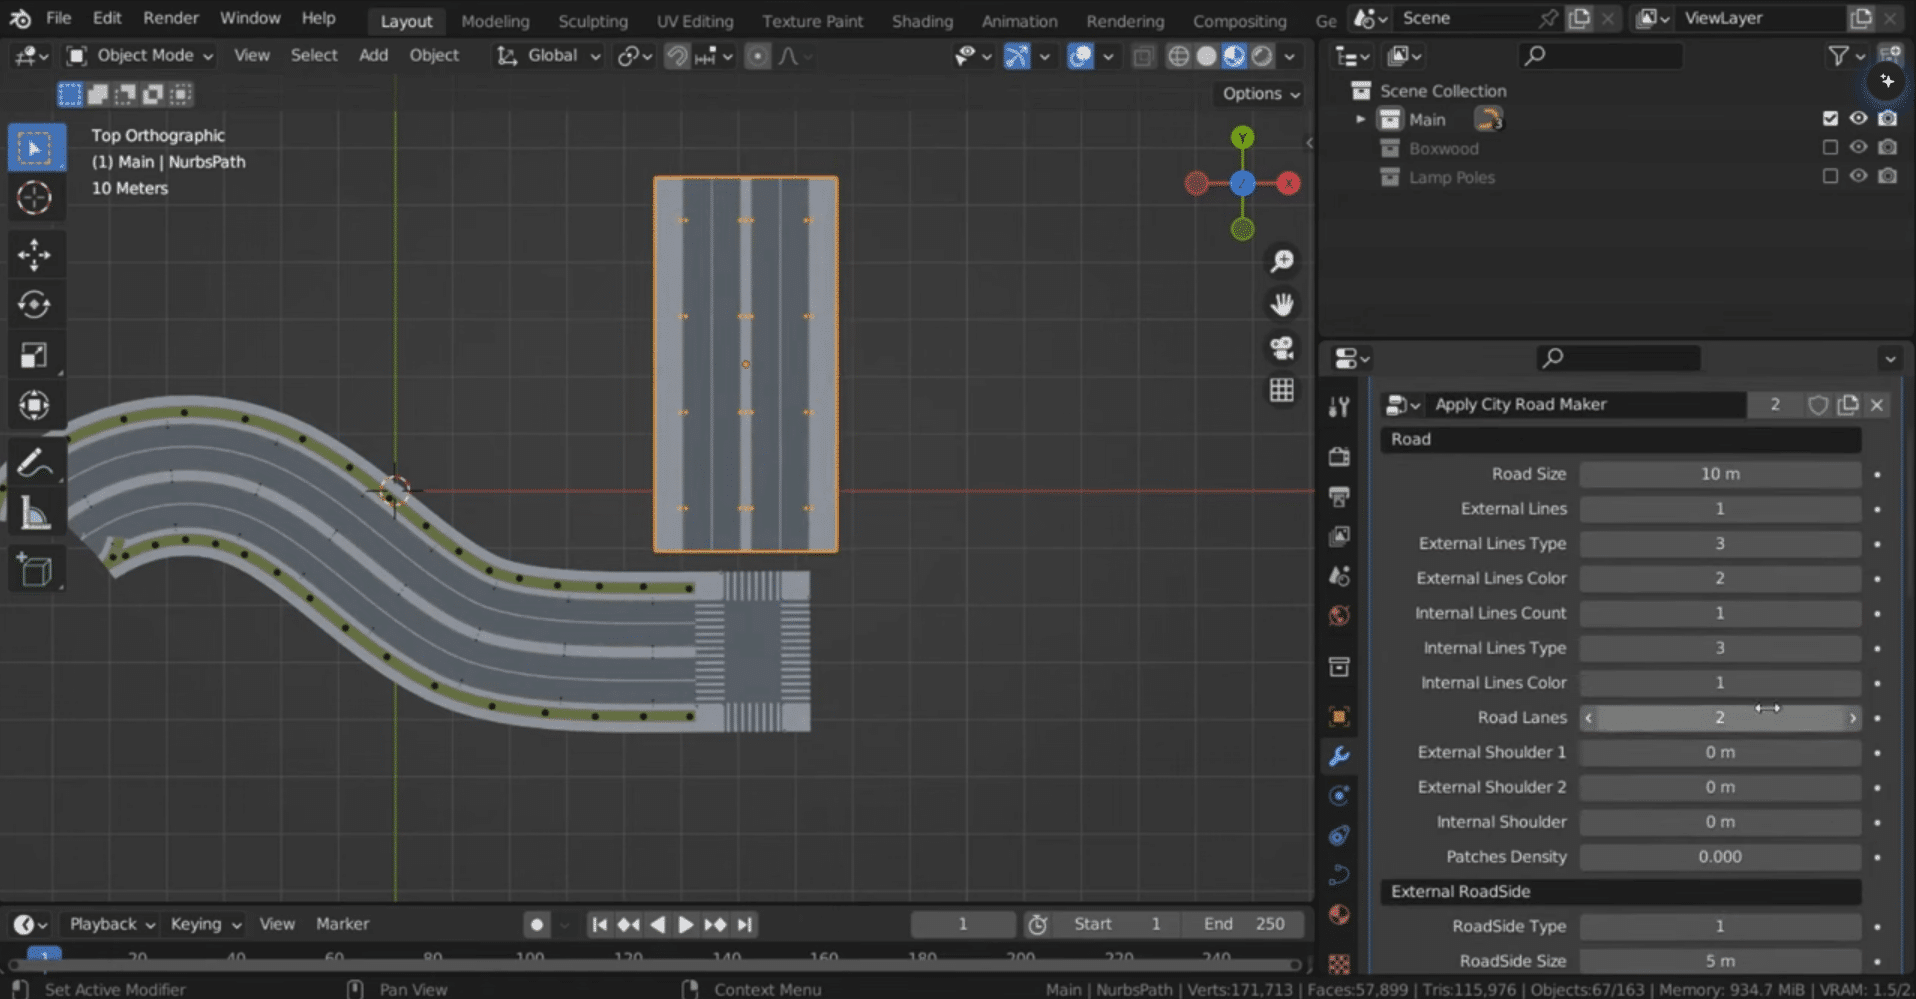Open the Global transform orientation dropdown
The height and width of the screenshot is (999, 1916).
(550, 56)
